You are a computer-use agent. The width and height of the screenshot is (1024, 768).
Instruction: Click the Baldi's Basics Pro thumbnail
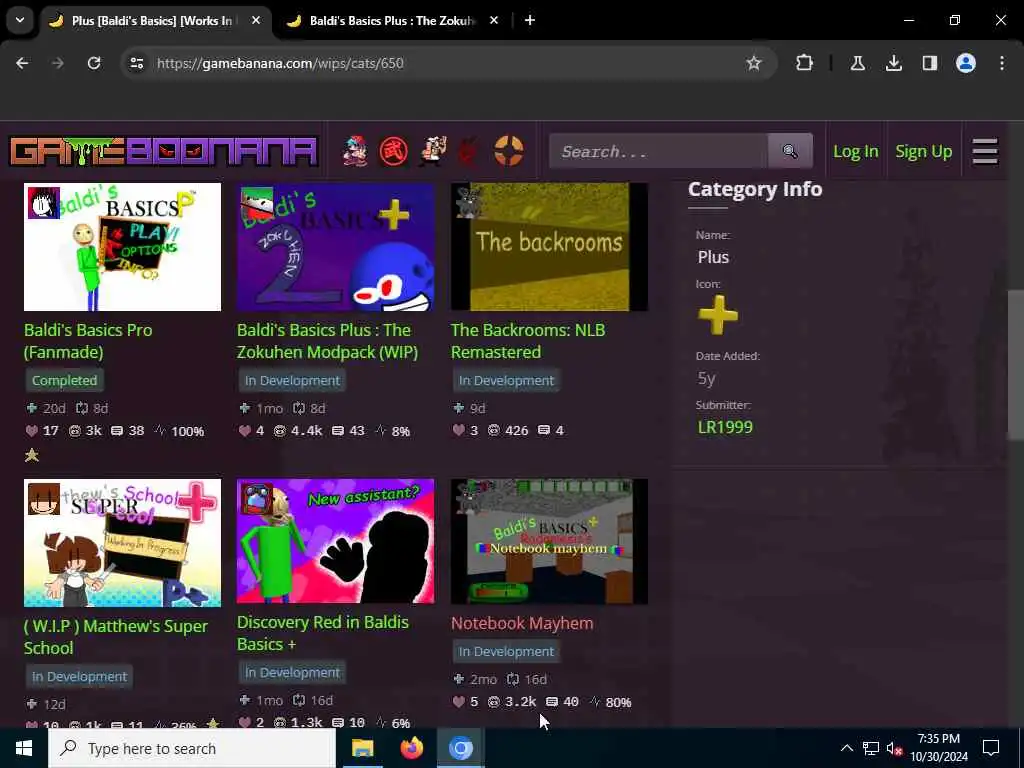pyautogui.click(x=122, y=247)
